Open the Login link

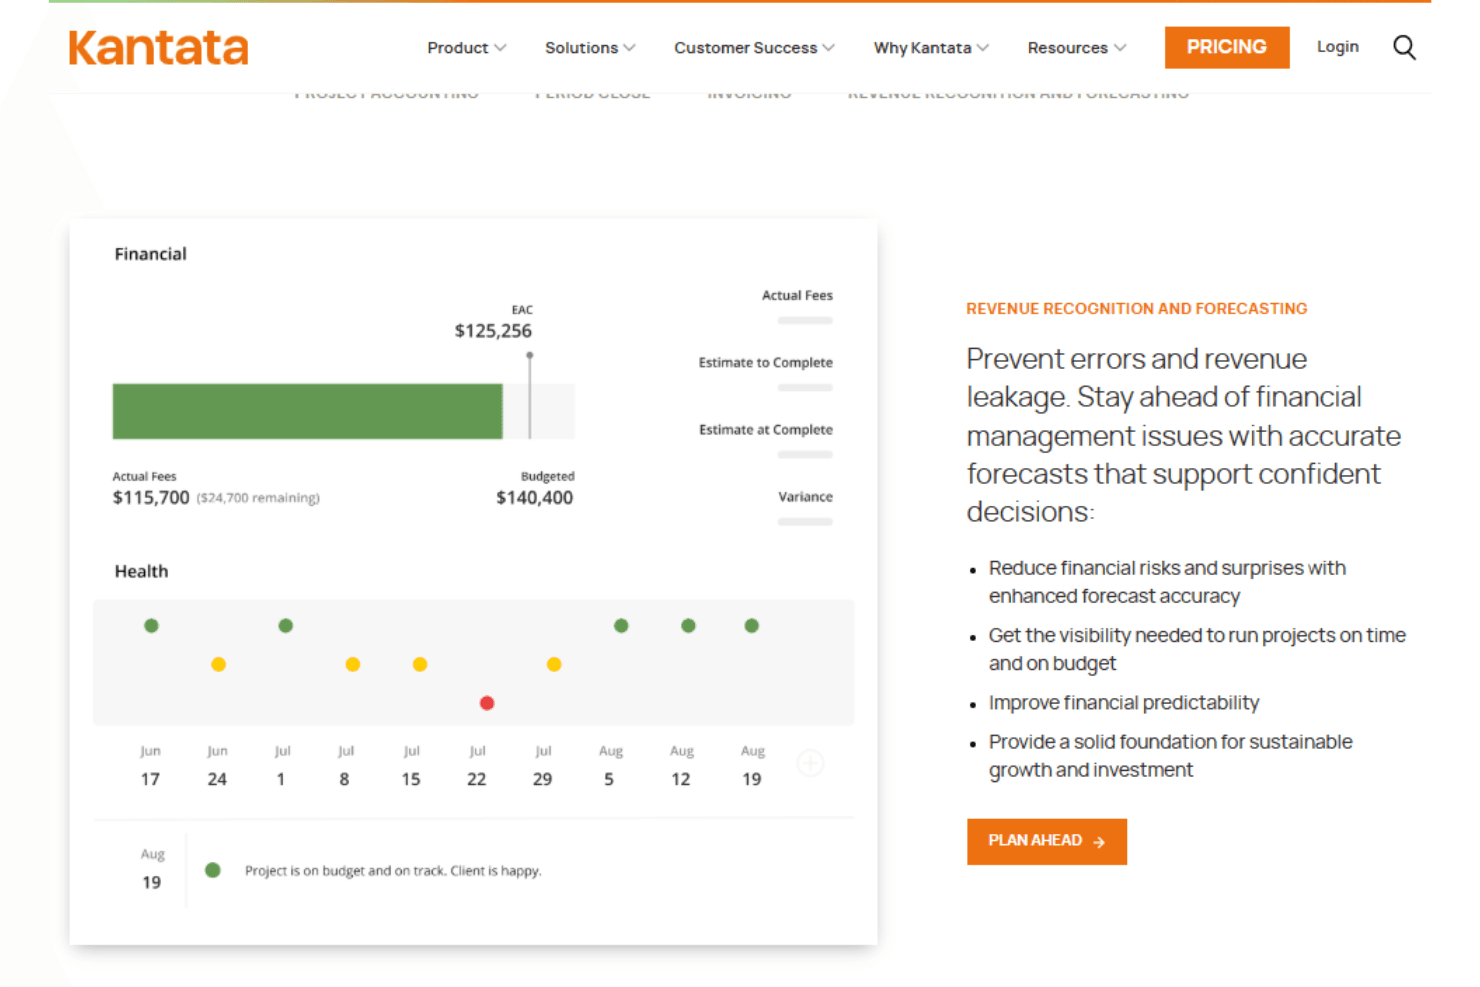coord(1337,47)
